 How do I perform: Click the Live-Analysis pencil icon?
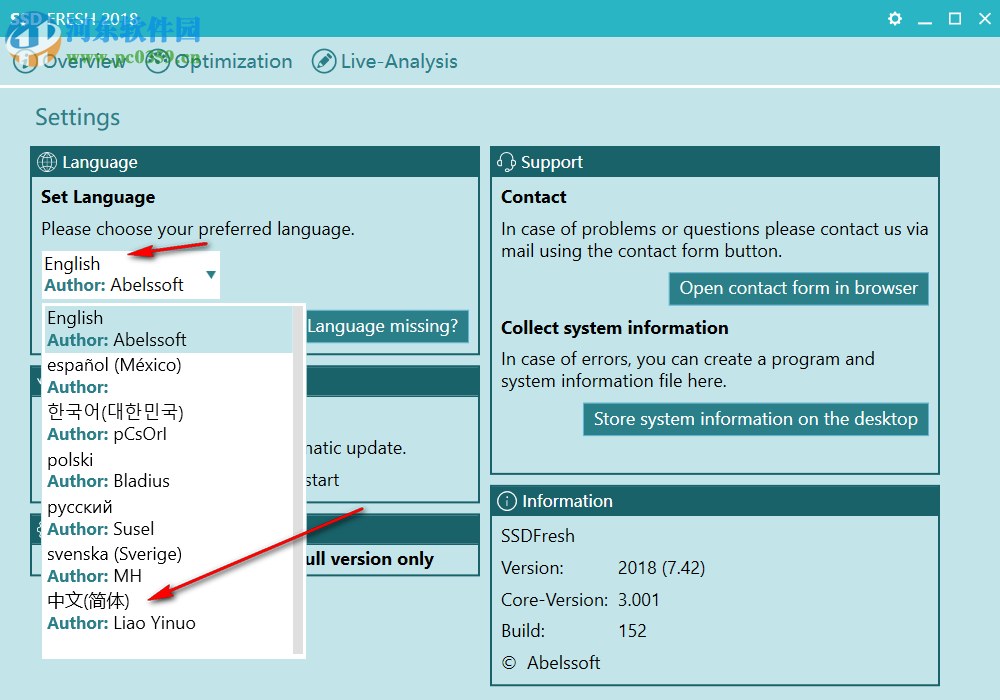[x=324, y=61]
